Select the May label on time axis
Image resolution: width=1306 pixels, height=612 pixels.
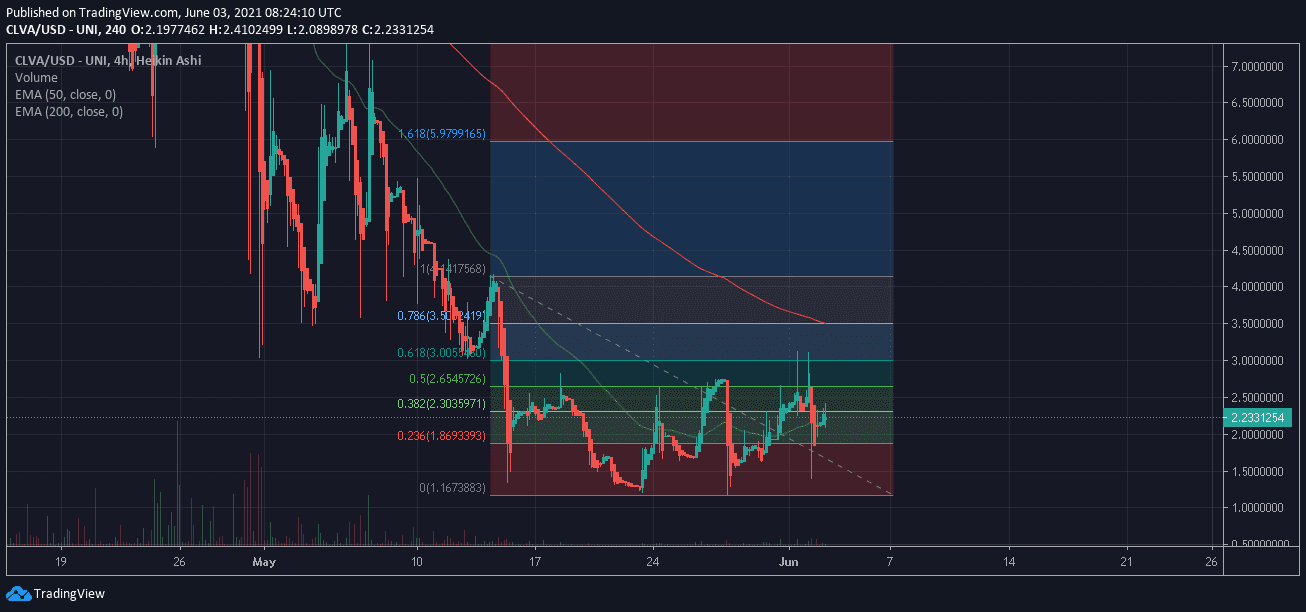[x=264, y=560]
